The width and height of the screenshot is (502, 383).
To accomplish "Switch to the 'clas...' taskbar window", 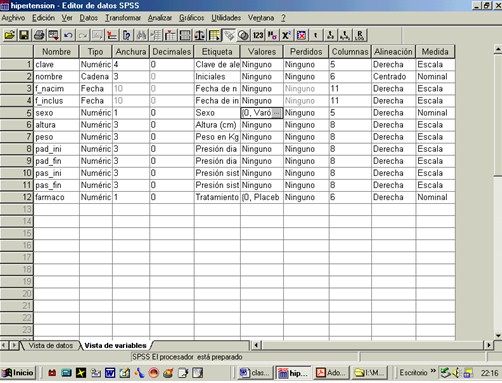I will [256, 373].
